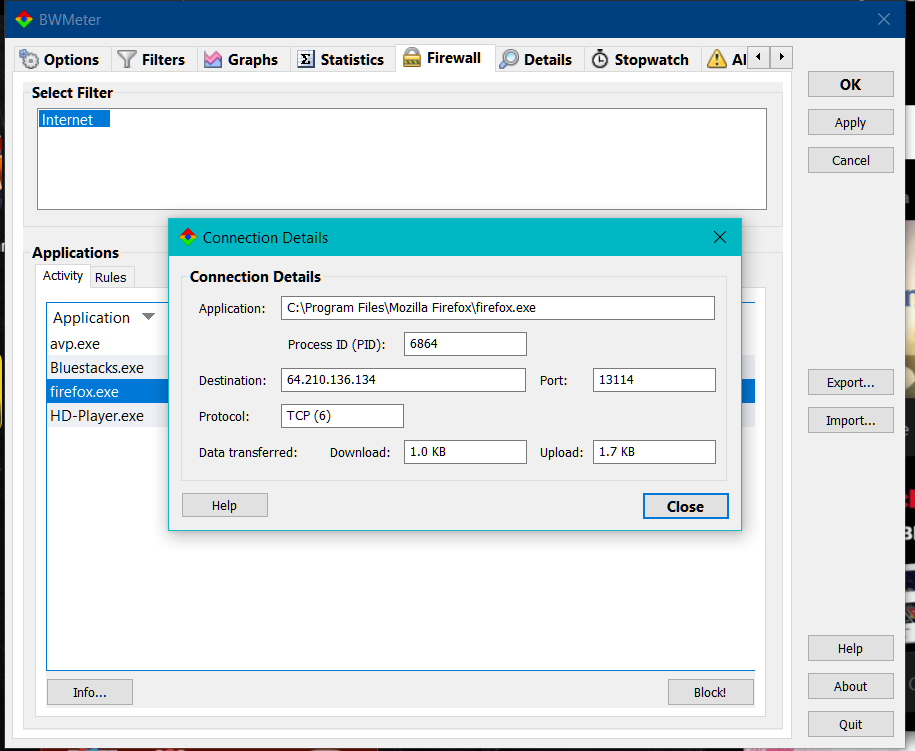This screenshot has width=915, height=751.
Task: Close the BWMeter window with X
Action: (883, 19)
